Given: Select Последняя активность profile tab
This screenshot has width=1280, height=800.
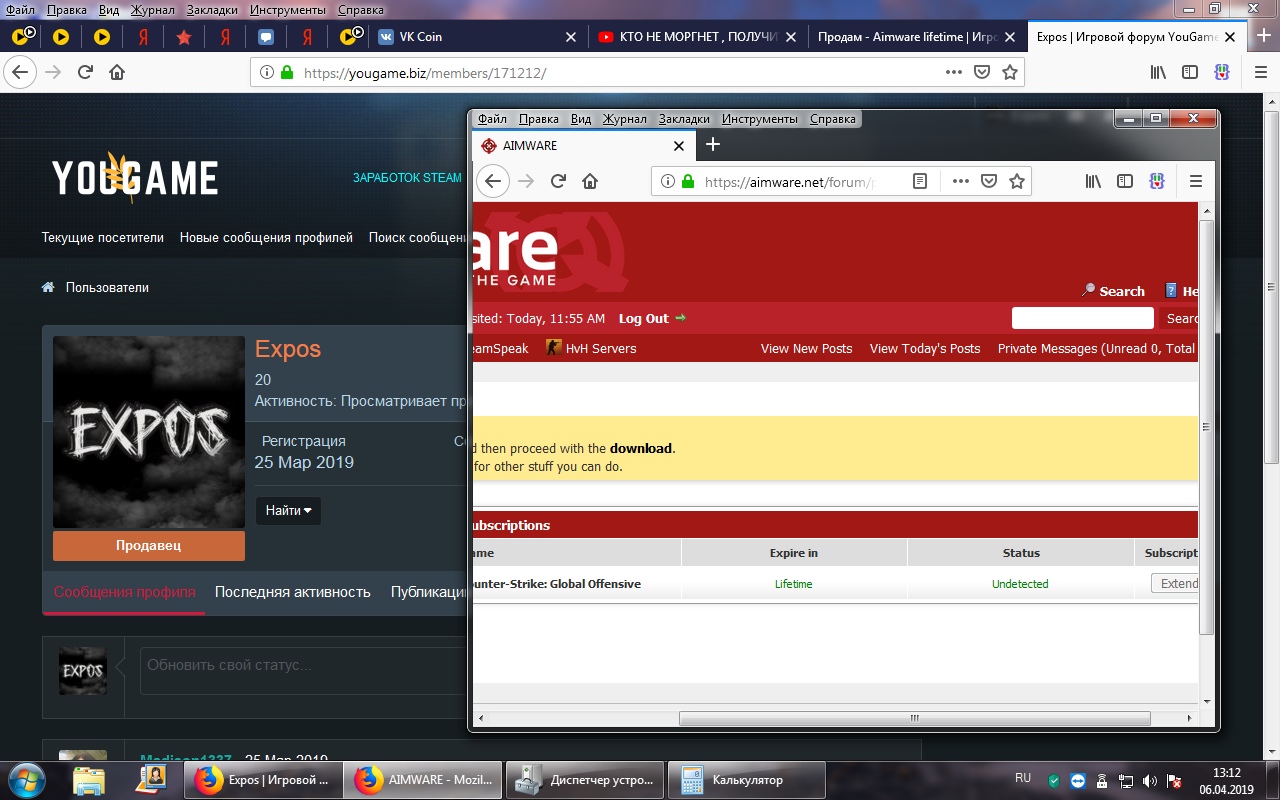Looking at the screenshot, I should (x=292, y=591).
